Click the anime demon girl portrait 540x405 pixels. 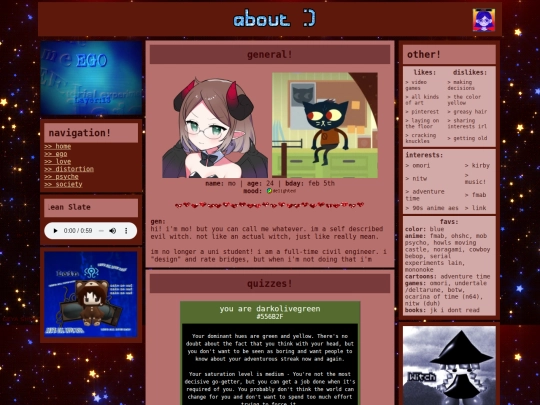click(x=215, y=127)
